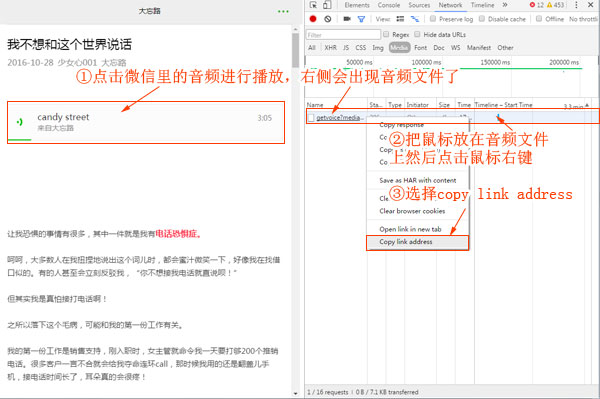Tick Hide data URLs checkbox
The image size is (600, 399).
tap(417, 34)
